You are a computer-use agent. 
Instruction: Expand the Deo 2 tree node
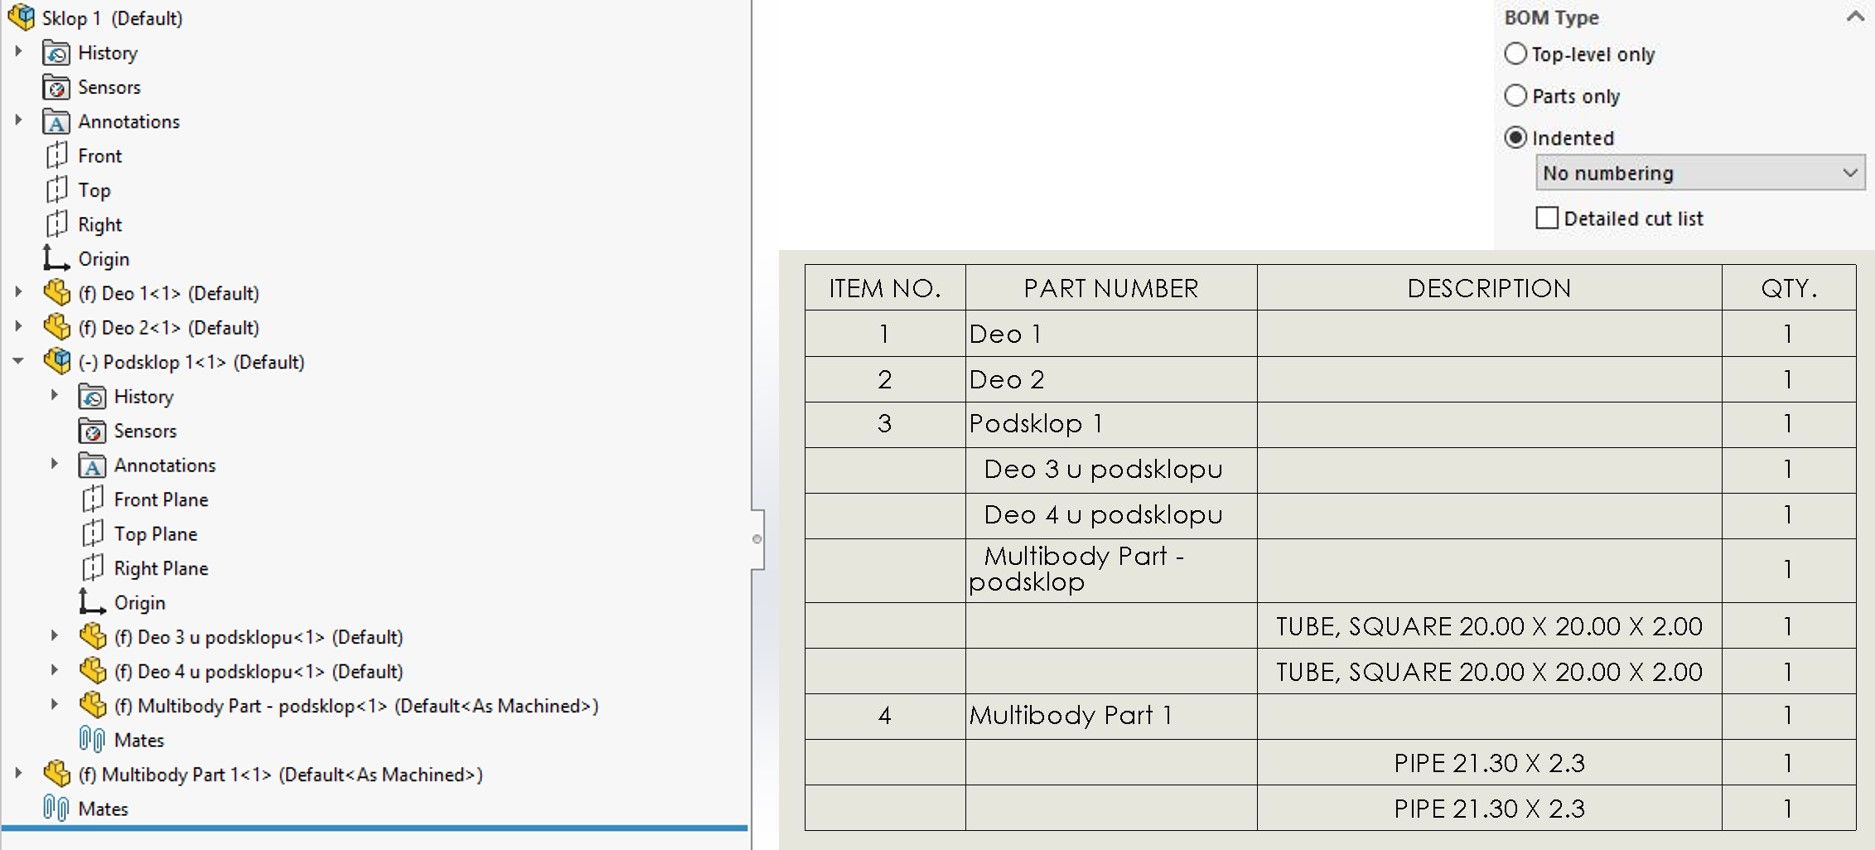pyautogui.click(x=18, y=327)
